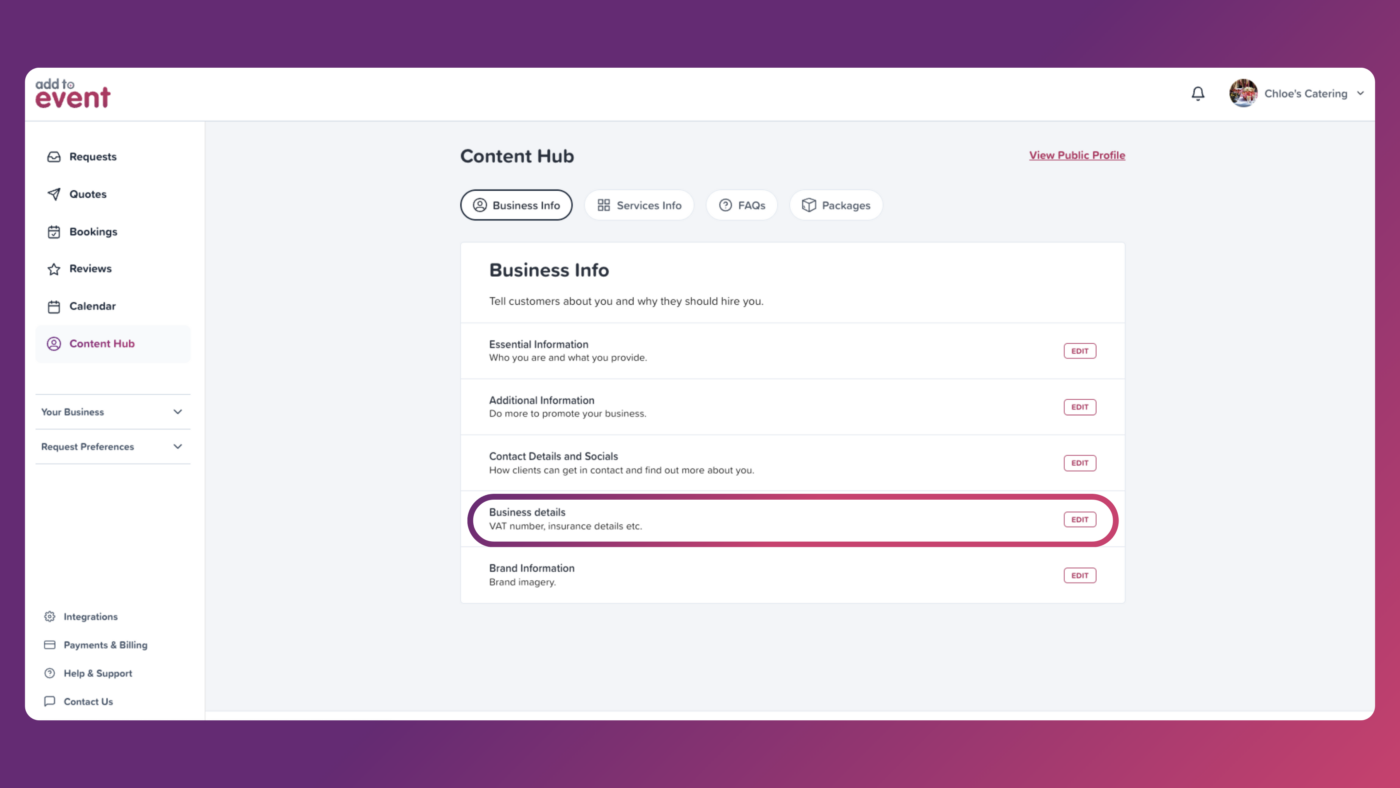1400x788 pixels.
Task: Click the notification bell icon
Action: coord(1197,94)
